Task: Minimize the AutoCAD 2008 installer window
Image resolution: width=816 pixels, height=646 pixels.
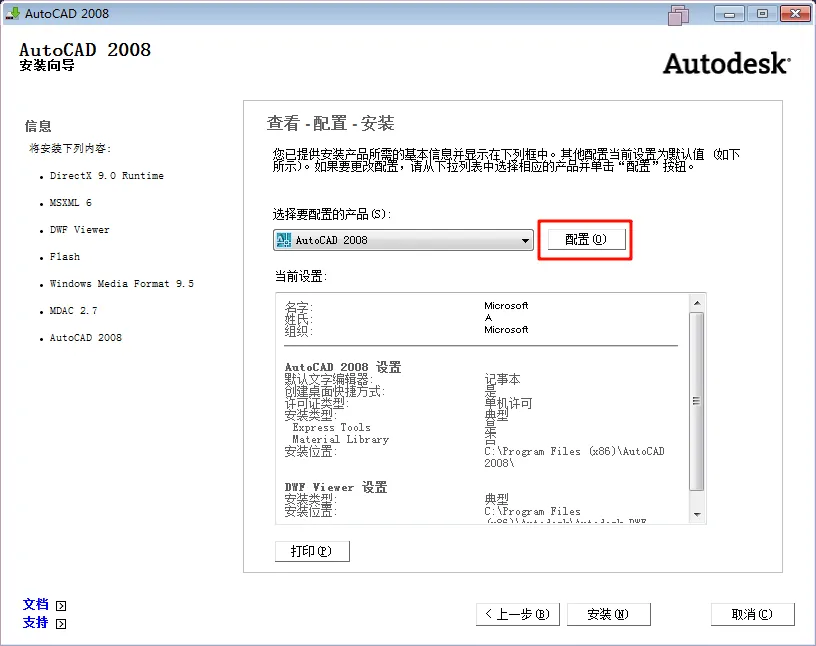Action: click(730, 14)
